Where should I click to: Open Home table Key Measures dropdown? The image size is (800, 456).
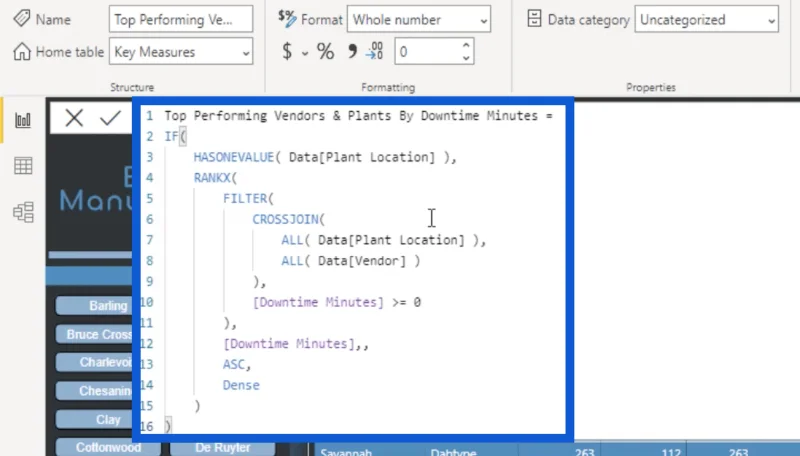pos(181,52)
